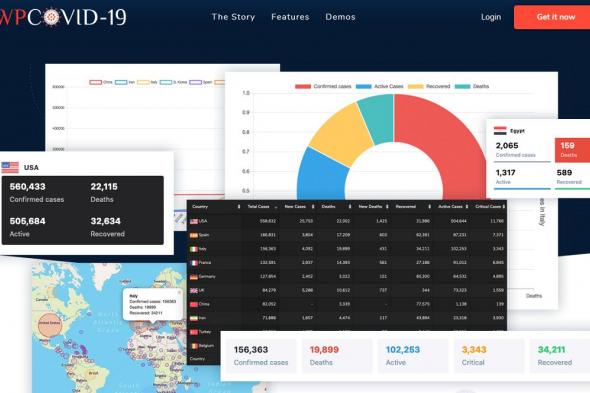Screen dimensions: 590x393
Task: Click the USA flag in the USA card
Action: [10, 168]
